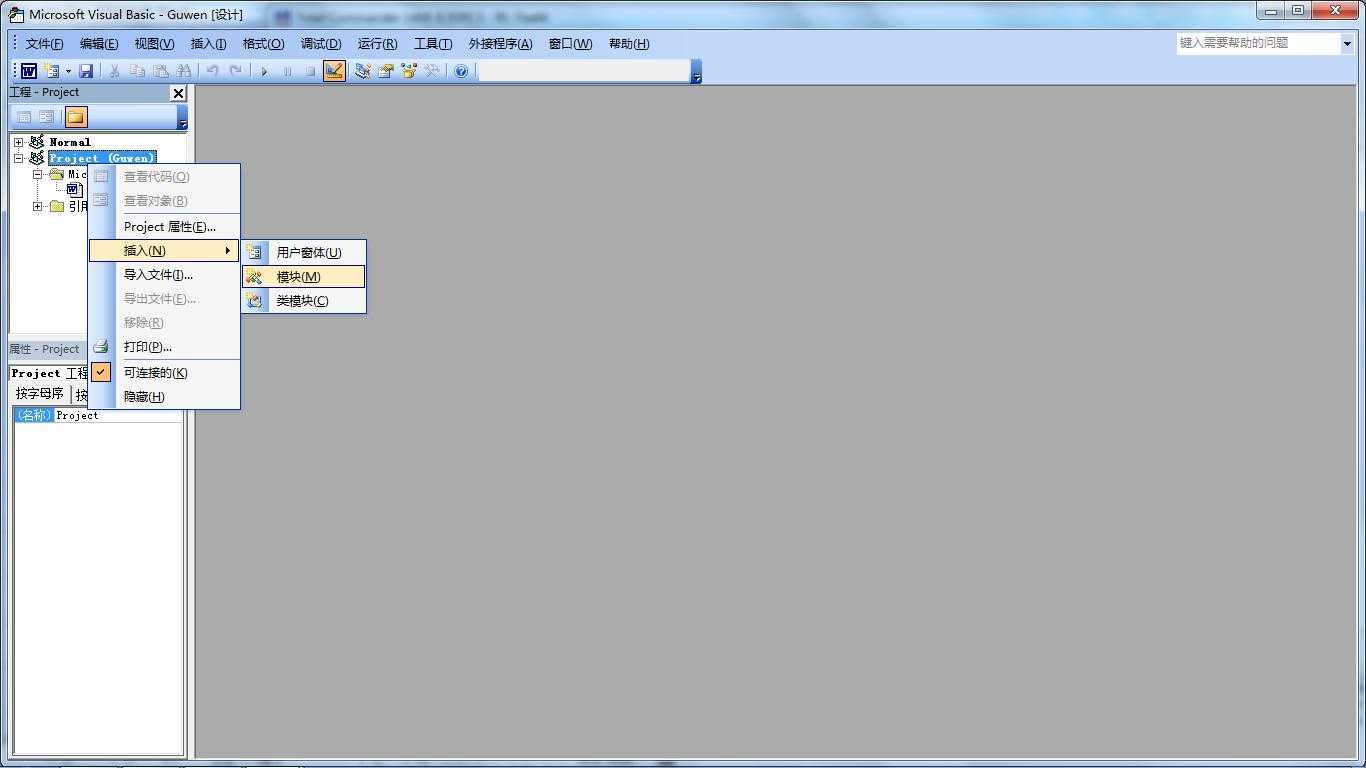Image resolution: width=1366 pixels, height=768 pixels.
Task: Click the Run macro play icon
Action: (x=264, y=71)
